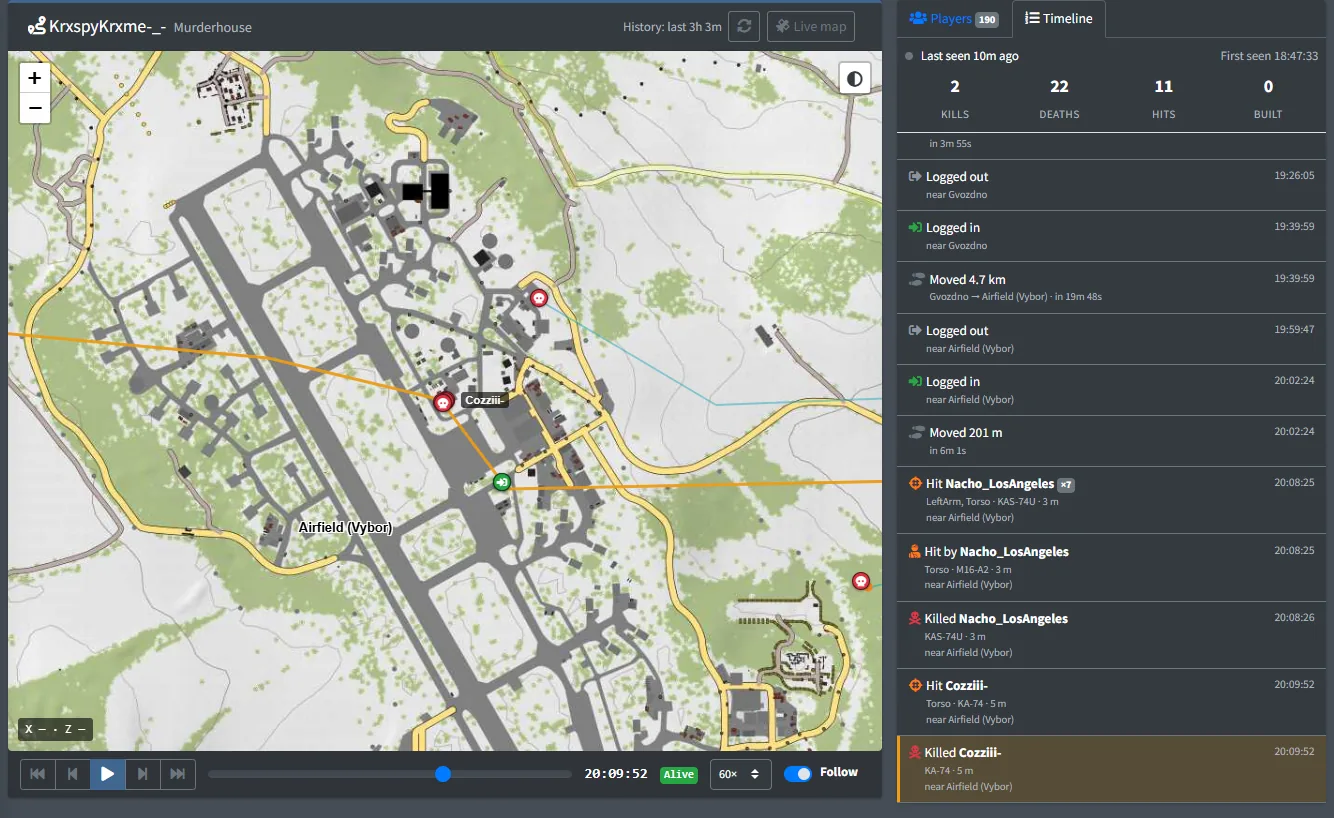The width and height of the screenshot is (1334, 818).
Task: Switch to the Players tab
Action: pos(953,19)
